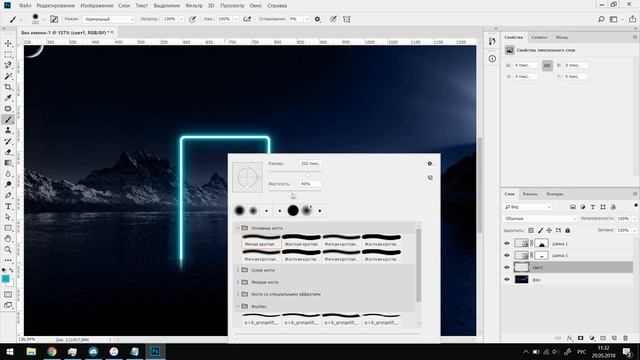Select the Magic Wand tool

8,76
